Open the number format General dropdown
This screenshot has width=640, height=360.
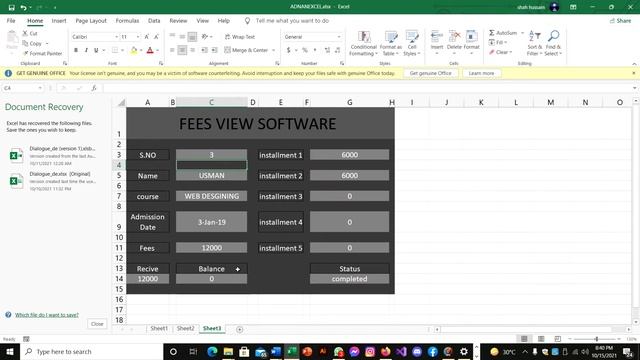[339, 37]
